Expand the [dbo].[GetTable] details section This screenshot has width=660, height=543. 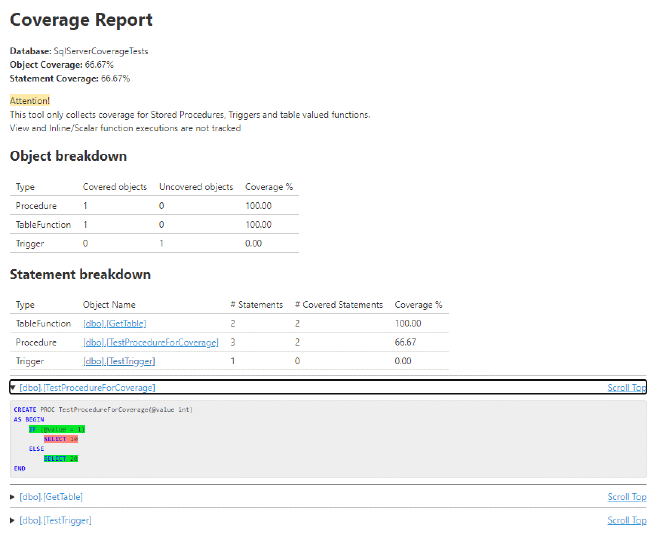51,497
